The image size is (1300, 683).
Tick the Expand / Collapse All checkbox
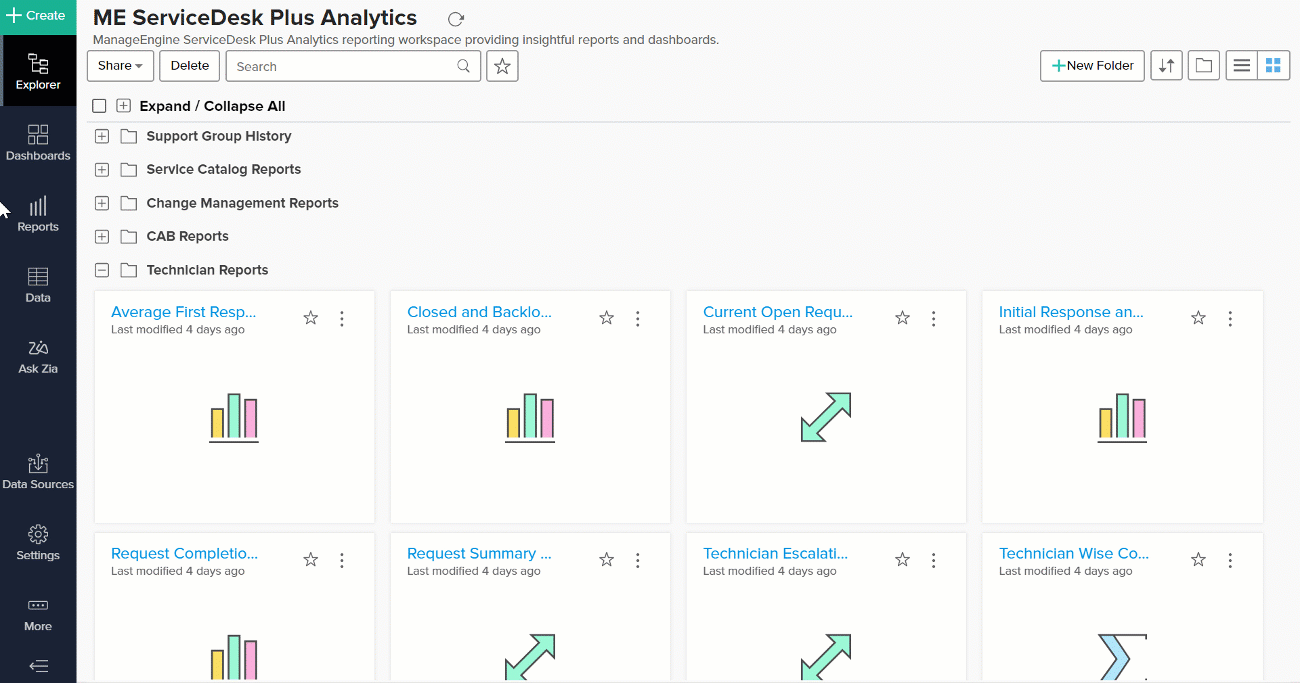99,106
